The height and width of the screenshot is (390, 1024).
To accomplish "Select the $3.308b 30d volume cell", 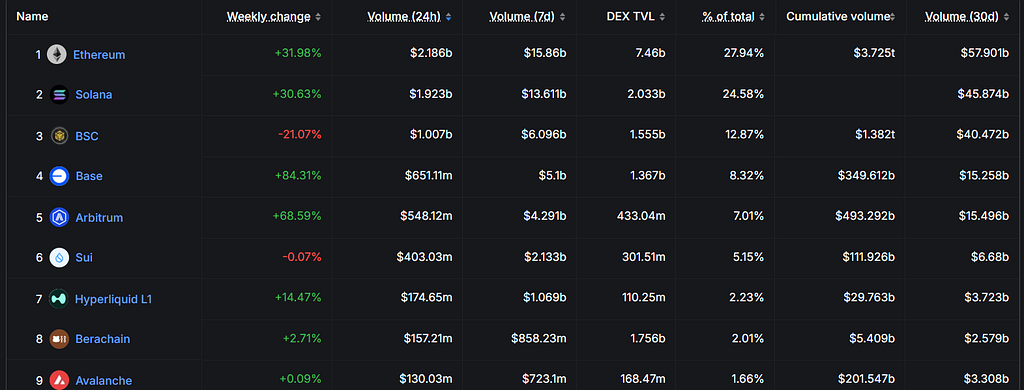I will tap(987, 380).
